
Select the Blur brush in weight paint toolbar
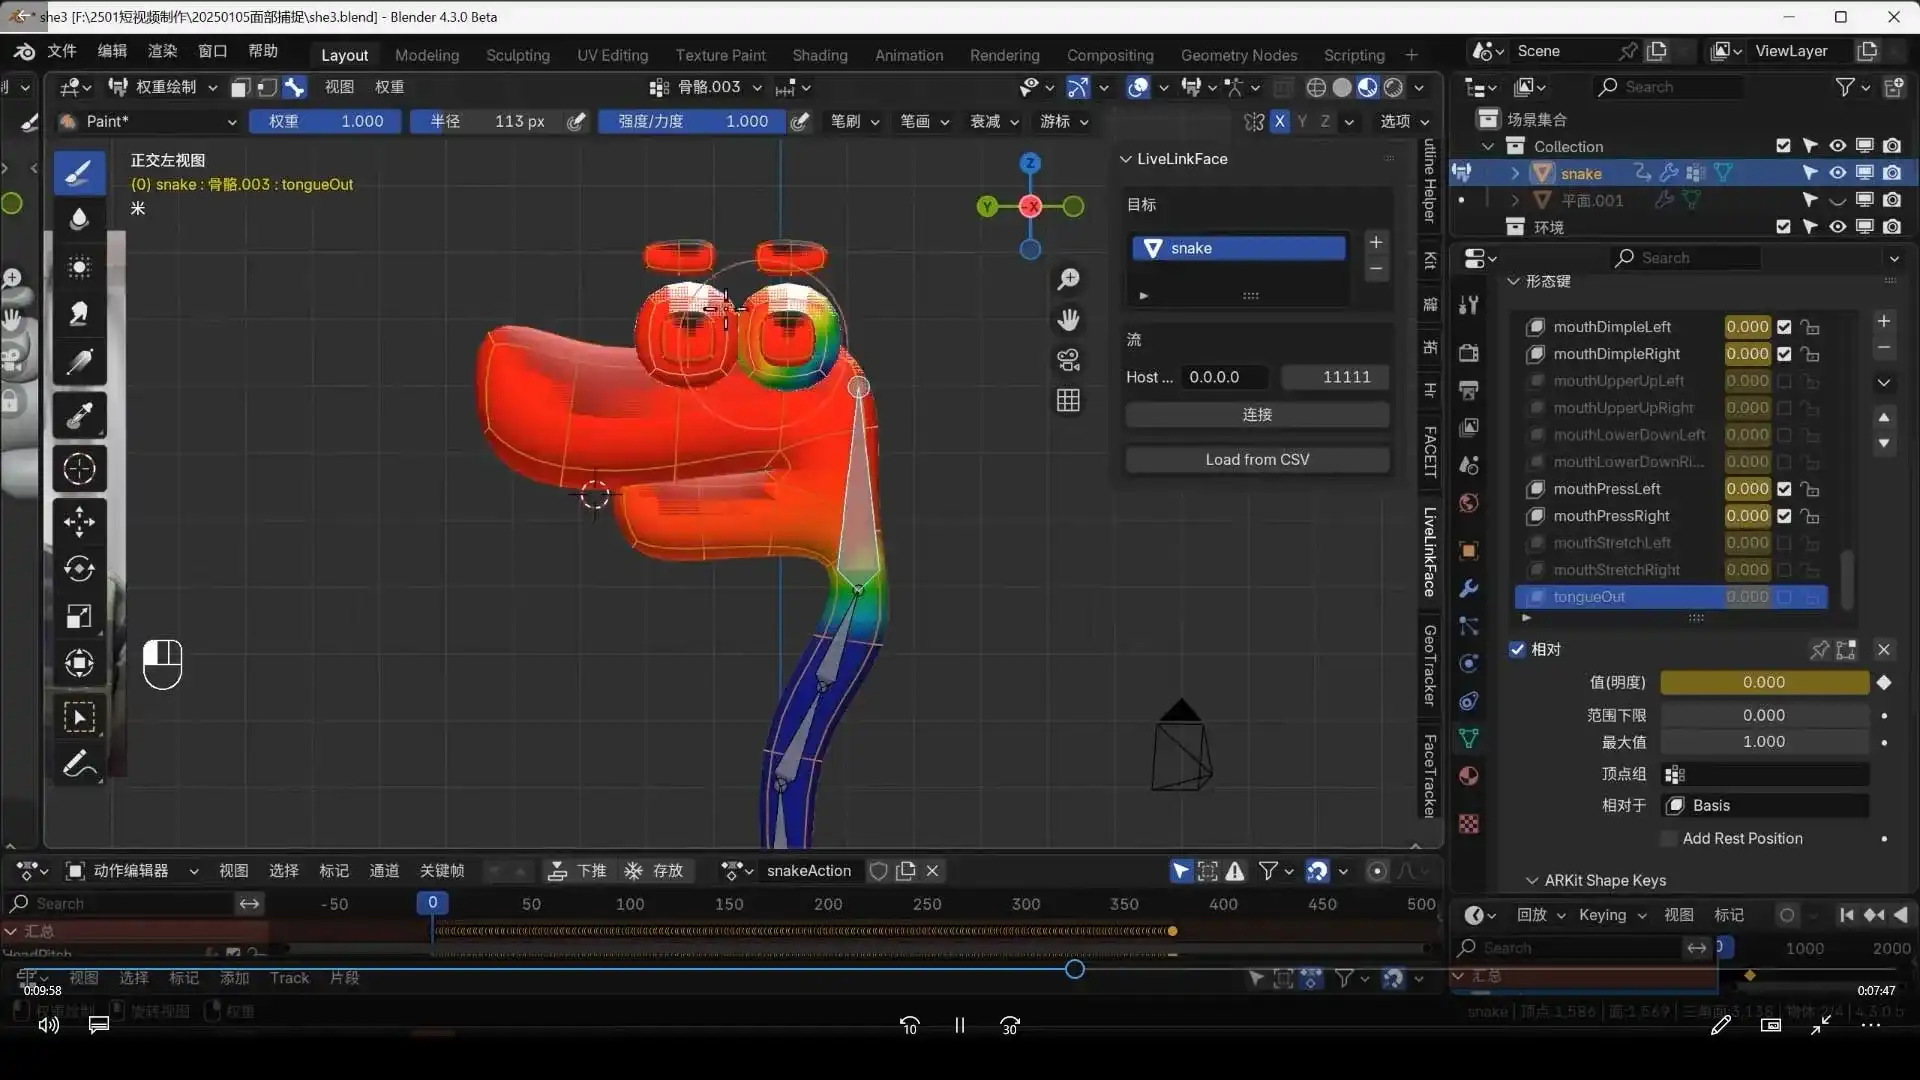tap(78, 219)
